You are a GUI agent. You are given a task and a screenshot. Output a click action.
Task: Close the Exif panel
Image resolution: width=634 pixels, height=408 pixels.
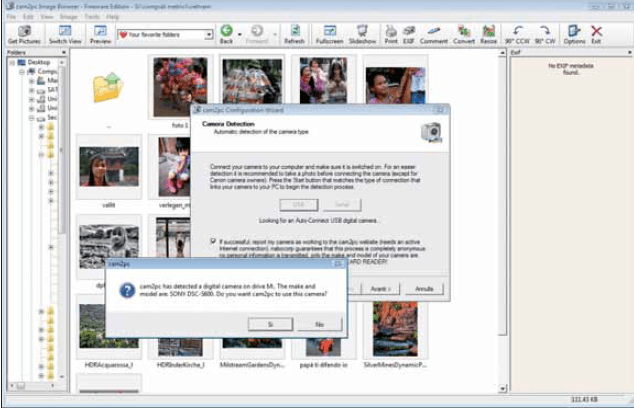(x=630, y=52)
